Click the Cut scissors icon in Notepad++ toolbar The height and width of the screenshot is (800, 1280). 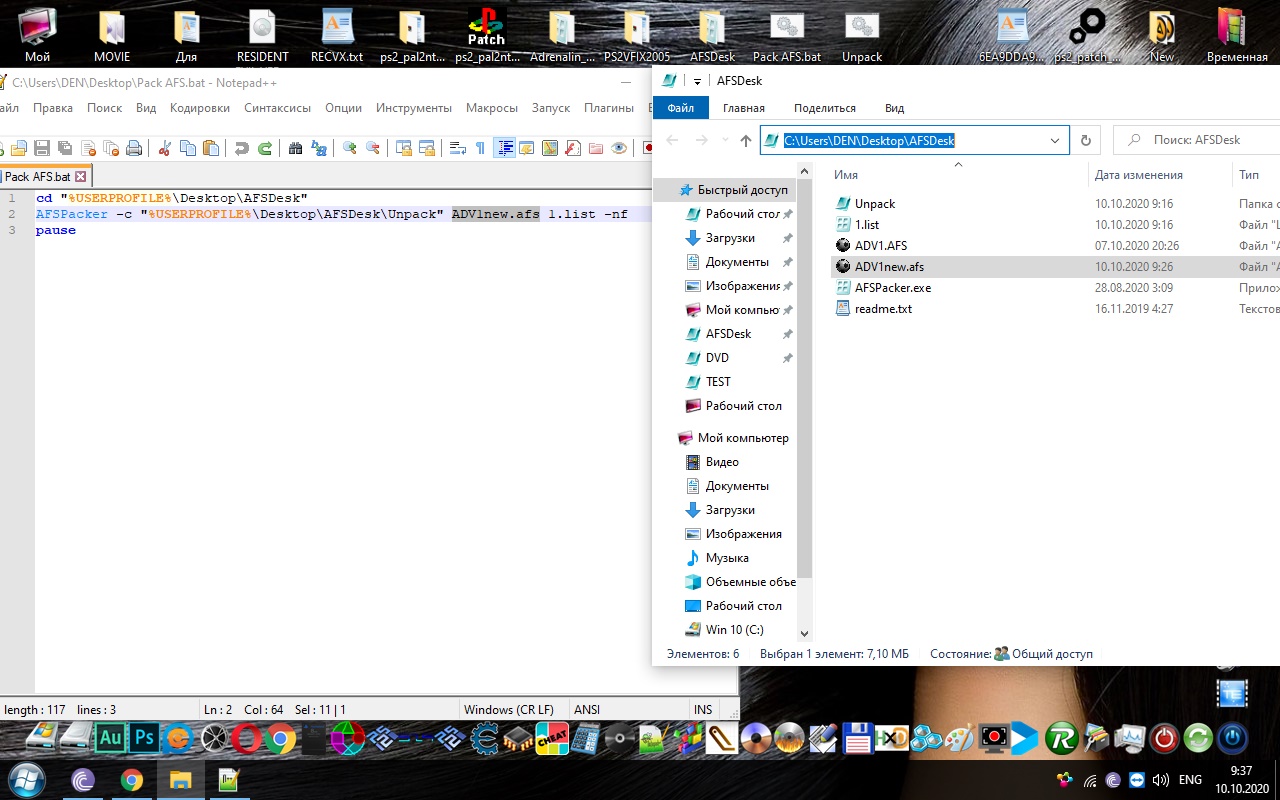click(165, 148)
